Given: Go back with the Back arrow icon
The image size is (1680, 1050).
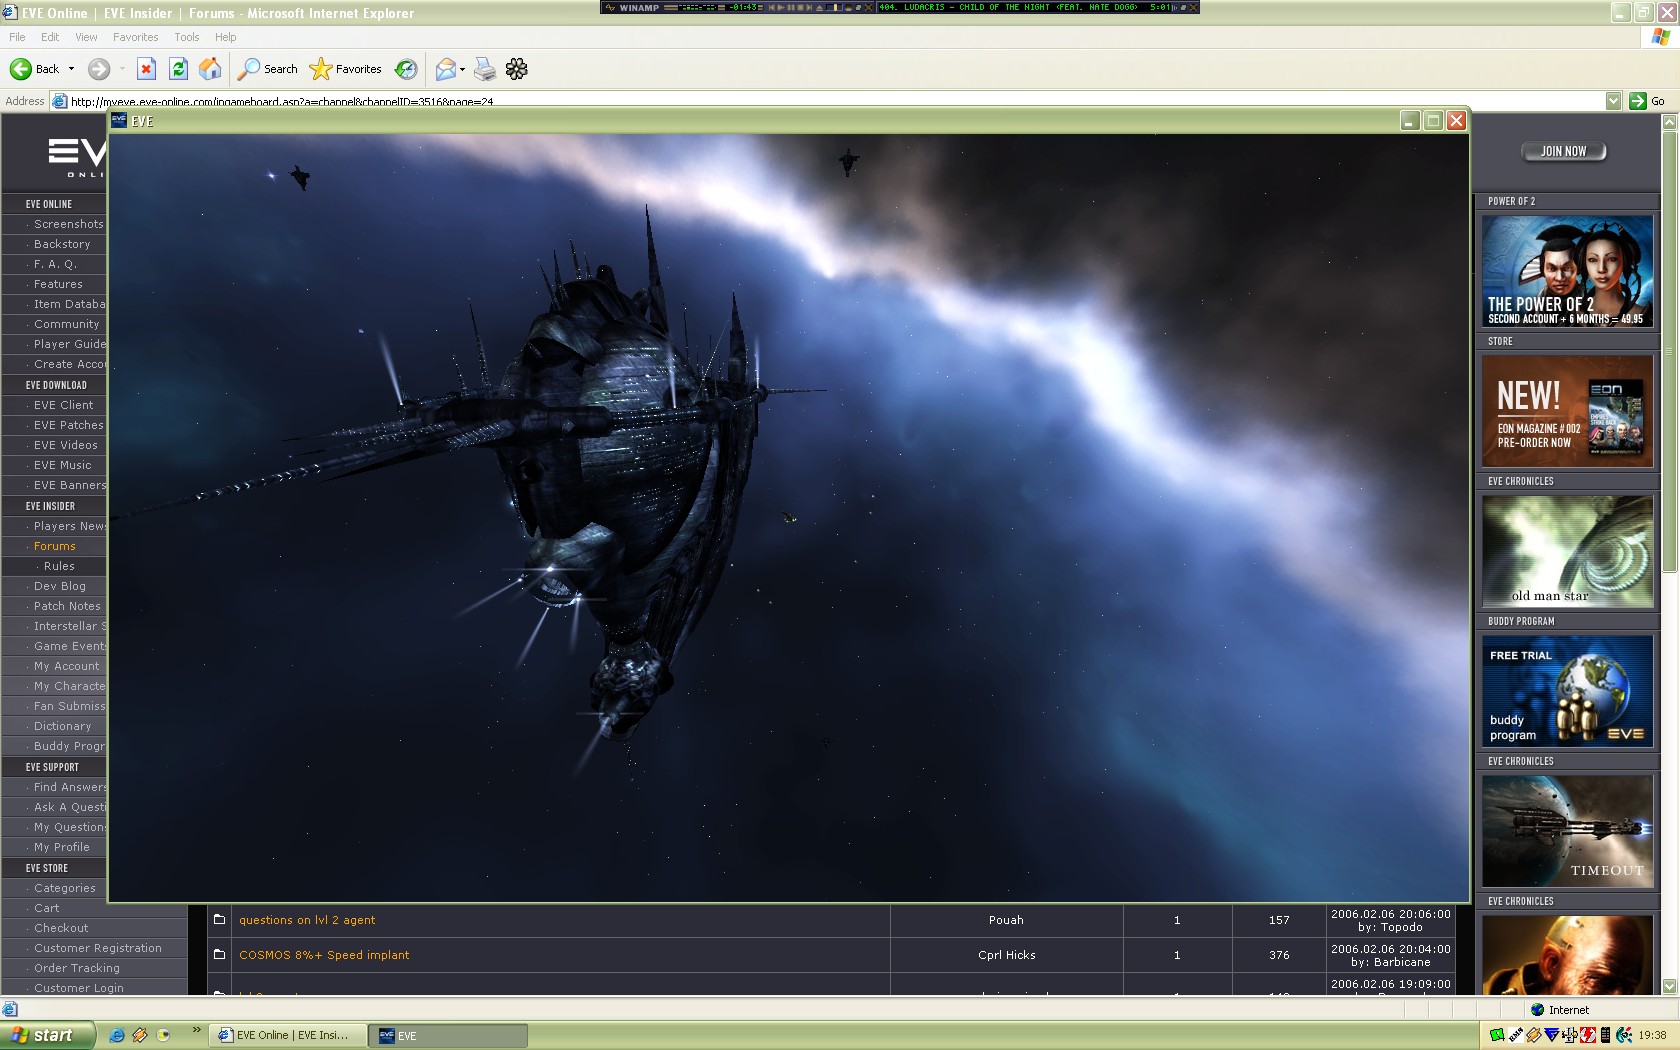Looking at the screenshot, I should [x=20, y=69].
